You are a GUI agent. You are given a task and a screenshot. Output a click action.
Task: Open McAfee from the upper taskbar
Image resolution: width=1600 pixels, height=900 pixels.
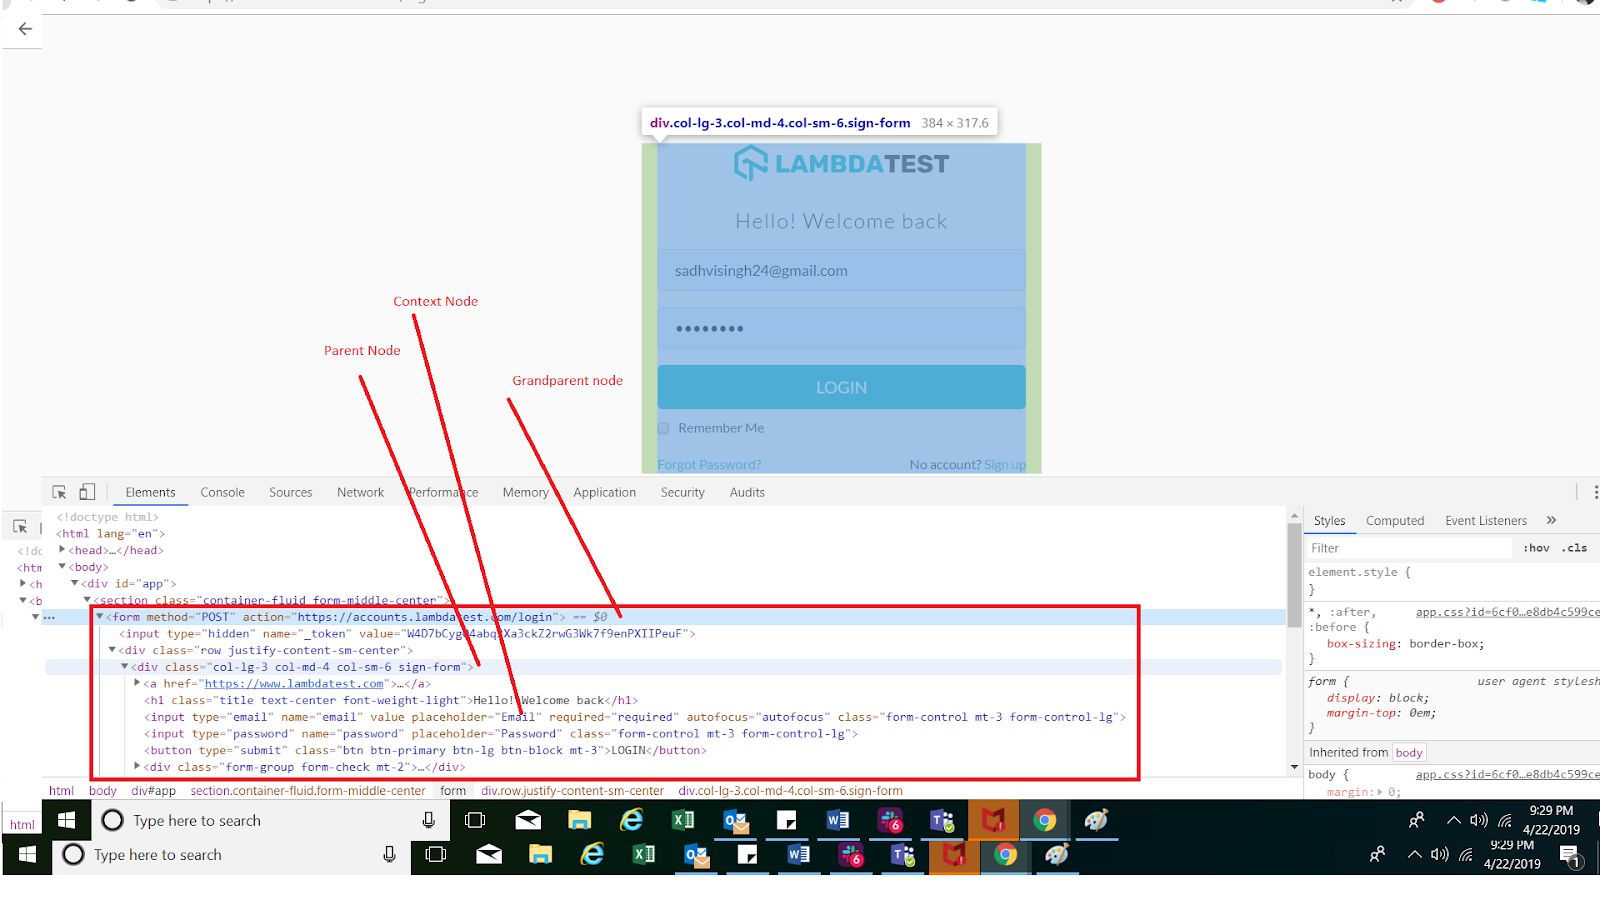click(x=993, y=820)
